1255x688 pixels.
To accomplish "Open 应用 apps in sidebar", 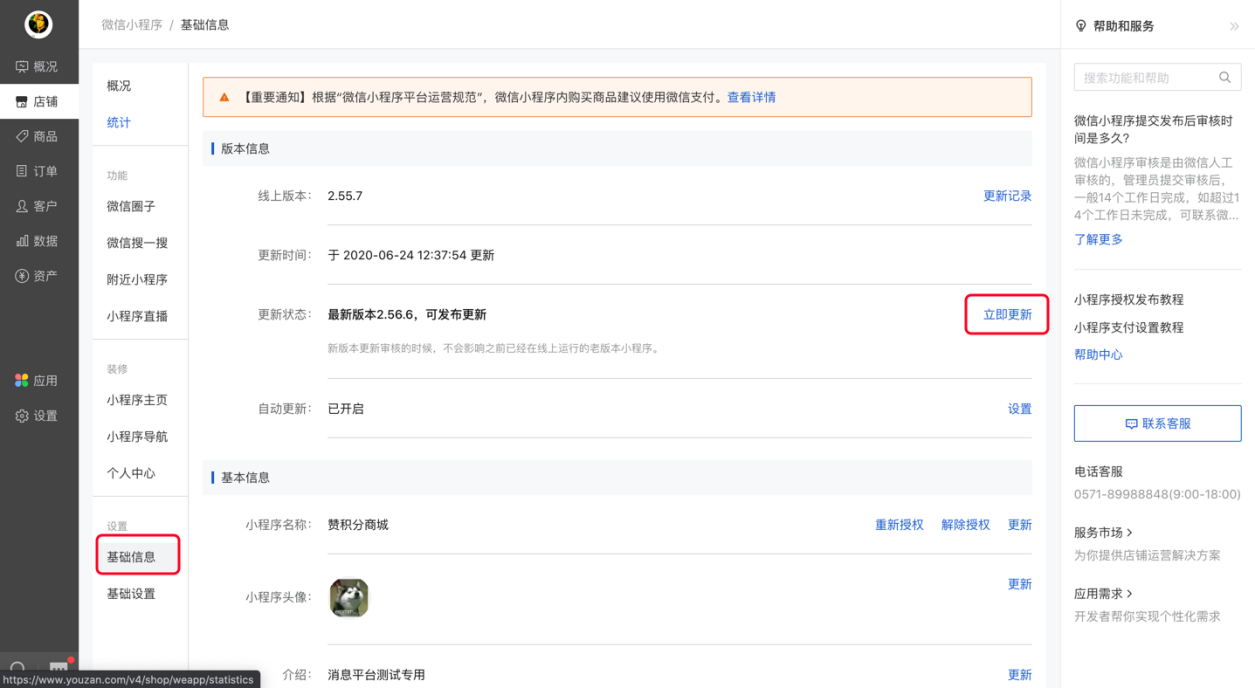I will point(38,381).
